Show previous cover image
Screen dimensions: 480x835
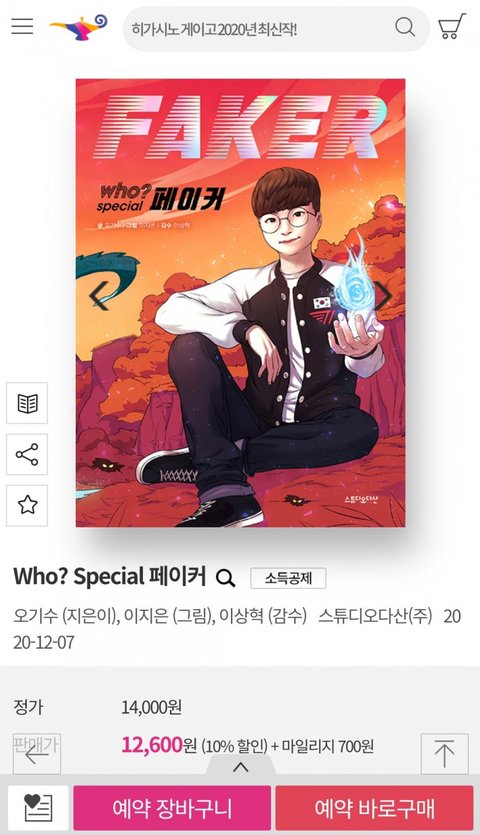tap(99, 296)
